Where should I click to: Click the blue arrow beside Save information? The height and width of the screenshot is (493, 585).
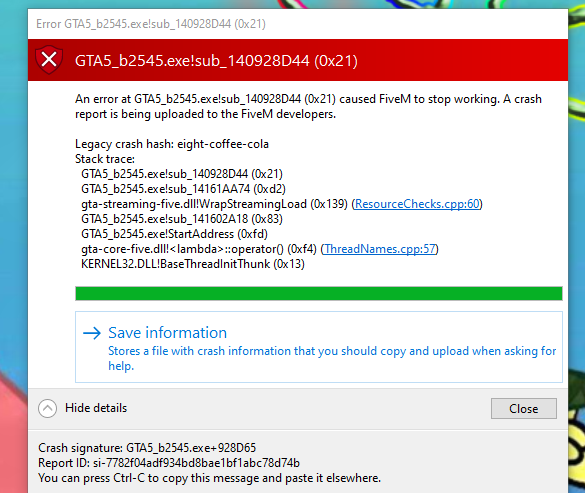click(x=92, y=333)
